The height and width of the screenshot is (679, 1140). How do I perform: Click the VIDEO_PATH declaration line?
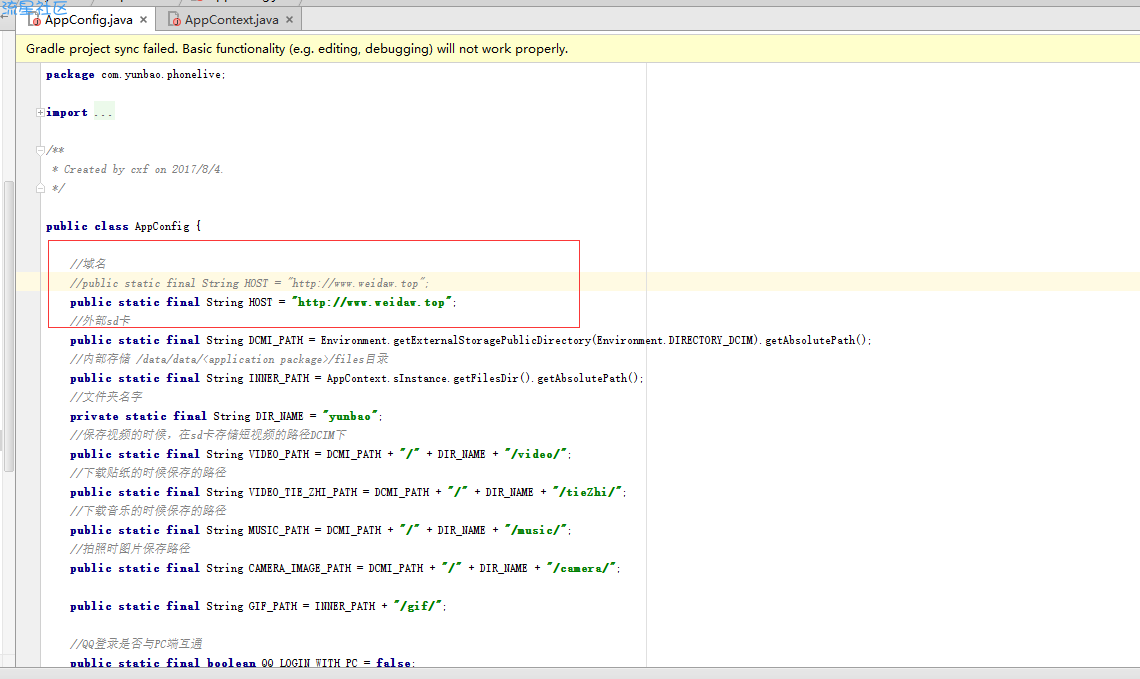pos(321,454)
